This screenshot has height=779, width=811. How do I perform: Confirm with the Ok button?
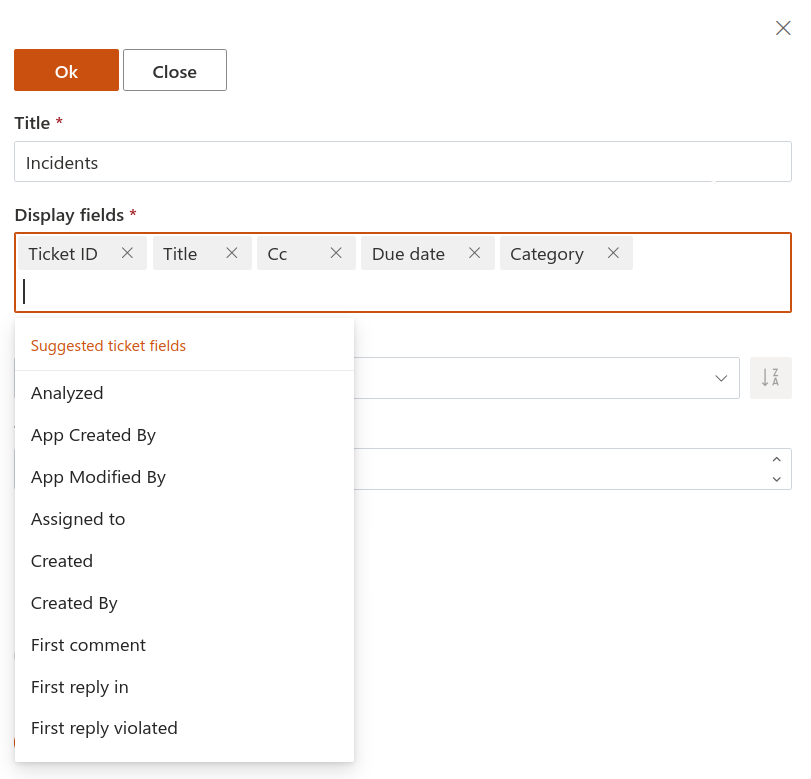(66, 70)
